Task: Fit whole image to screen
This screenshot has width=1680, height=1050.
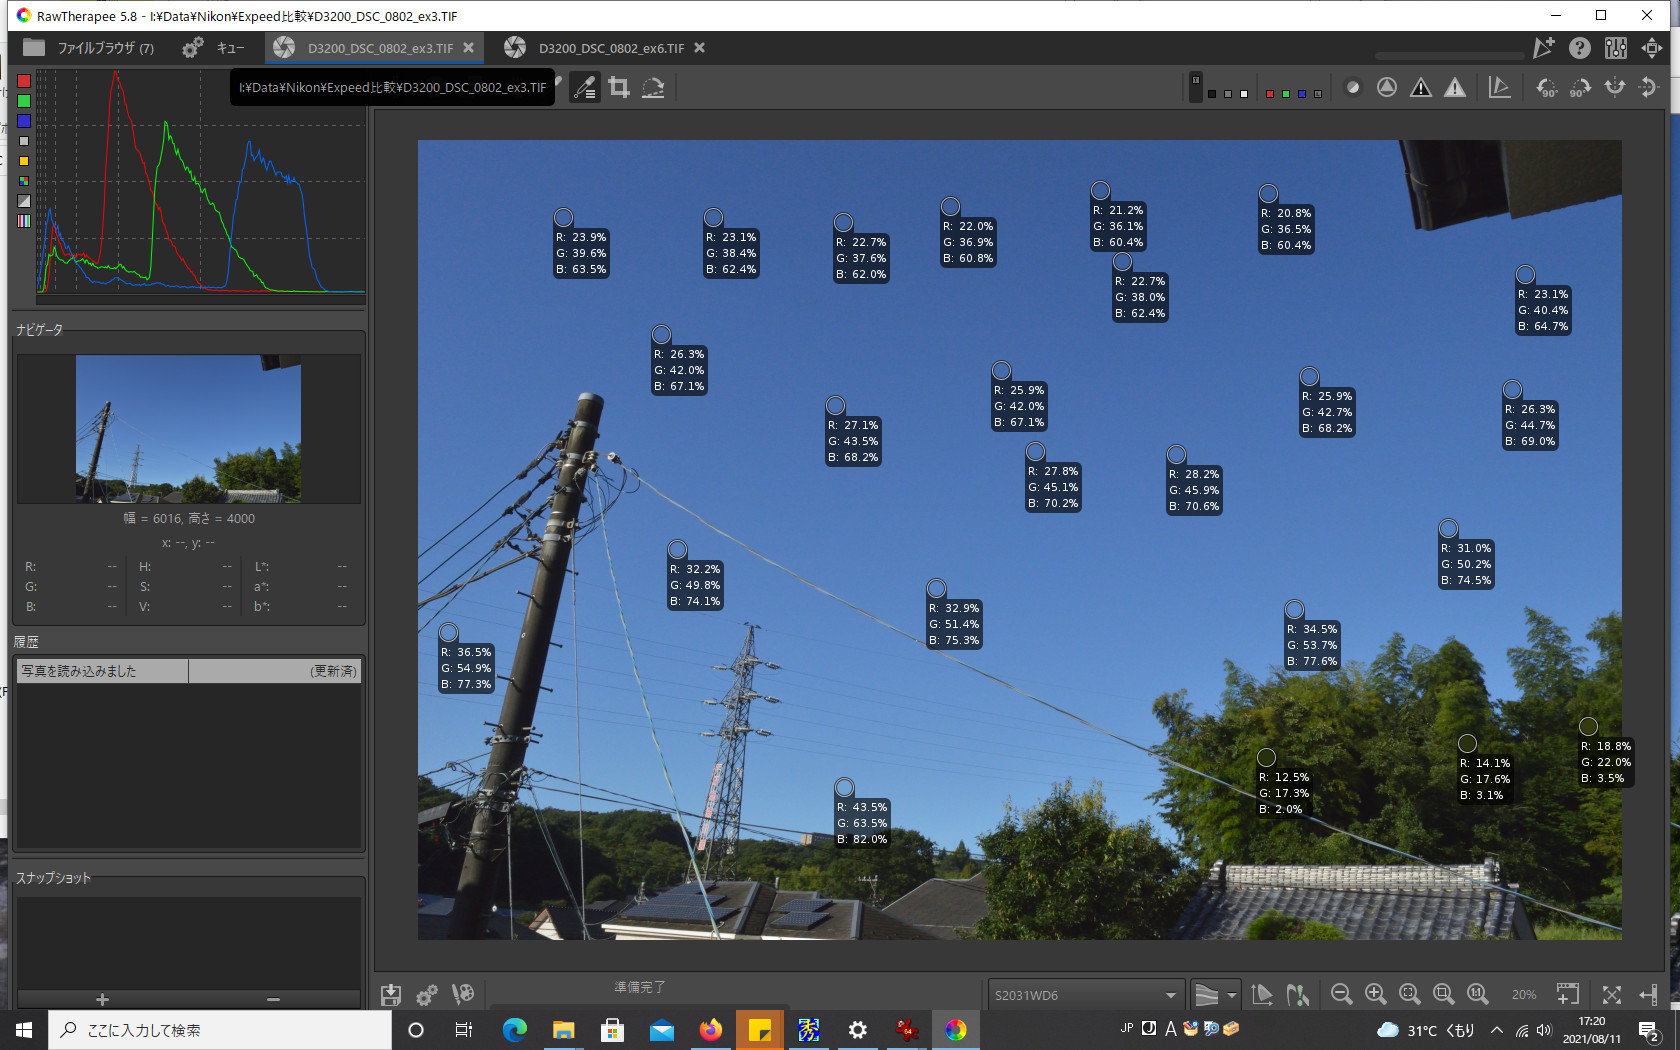Action: coord(1410,994)
